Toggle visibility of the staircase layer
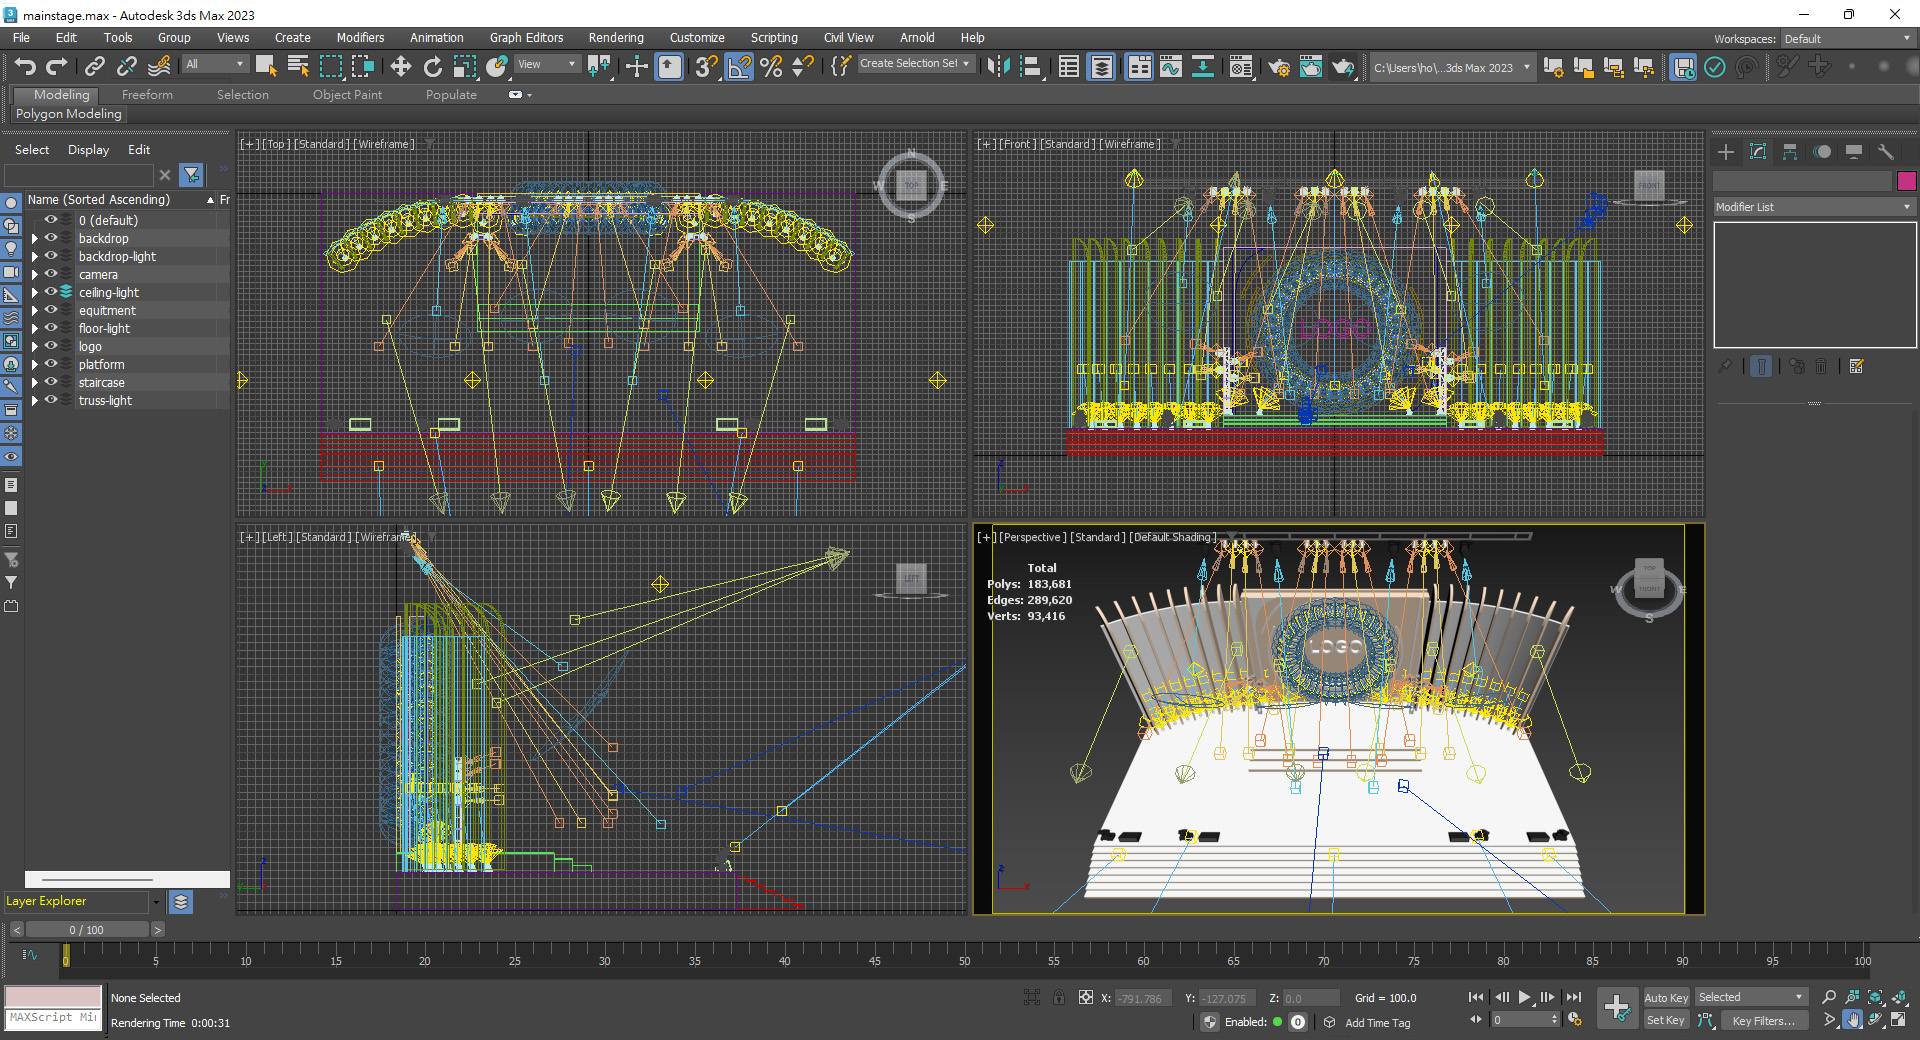The image size is (1920, 1040). [x=51, y=382]
